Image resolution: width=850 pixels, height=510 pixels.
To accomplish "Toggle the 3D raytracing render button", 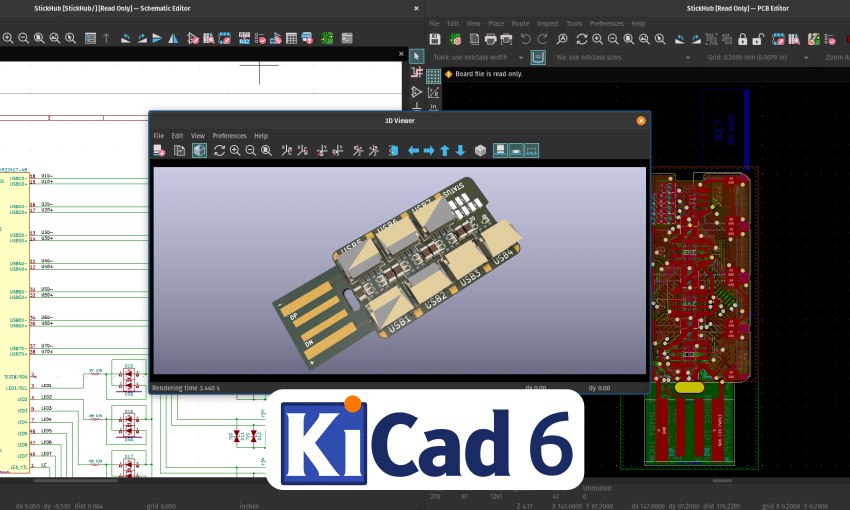I will point(199,151).
